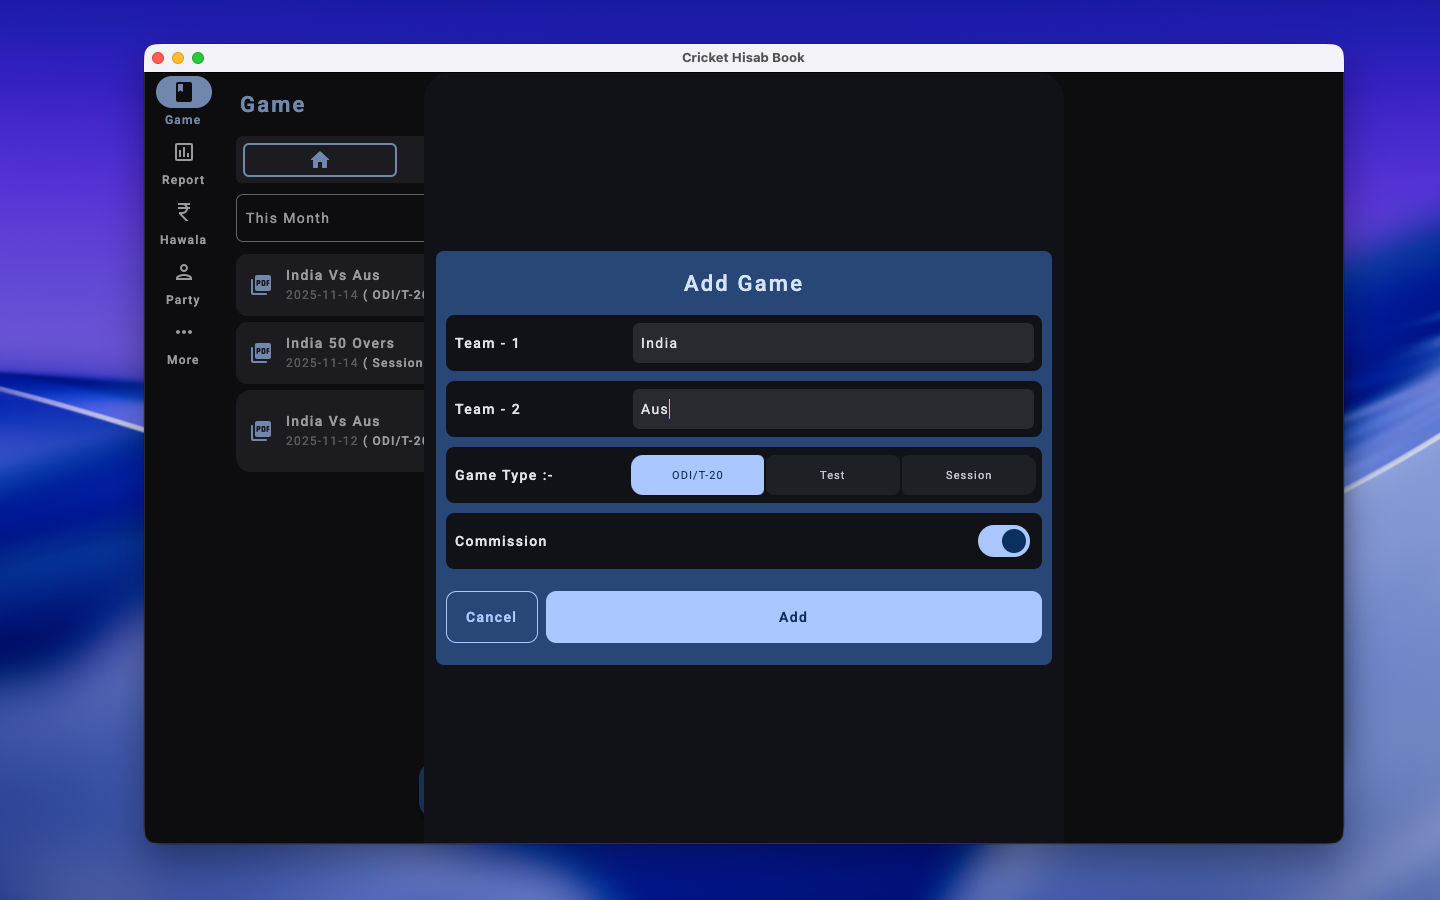Open the Hawala rupee icon
Image resolution: width=1440 pixels, height=900 pixels.
pyautogui.click(x=184, y=212)
